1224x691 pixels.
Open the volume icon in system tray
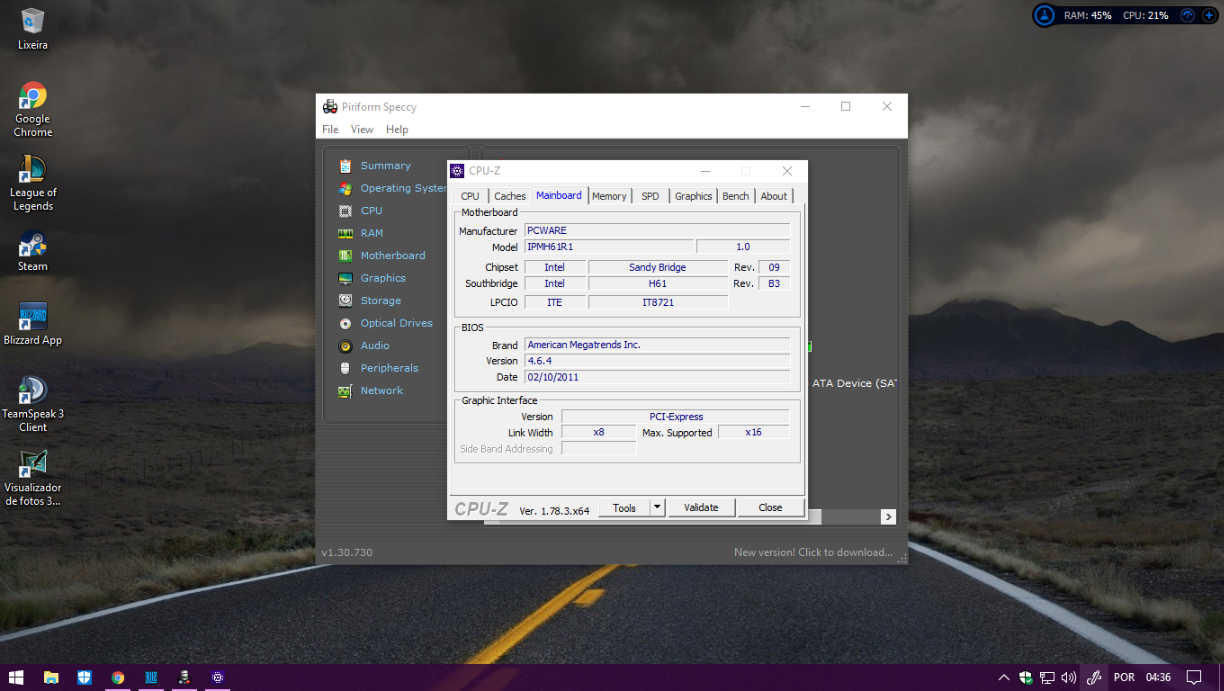point(1068,677)
